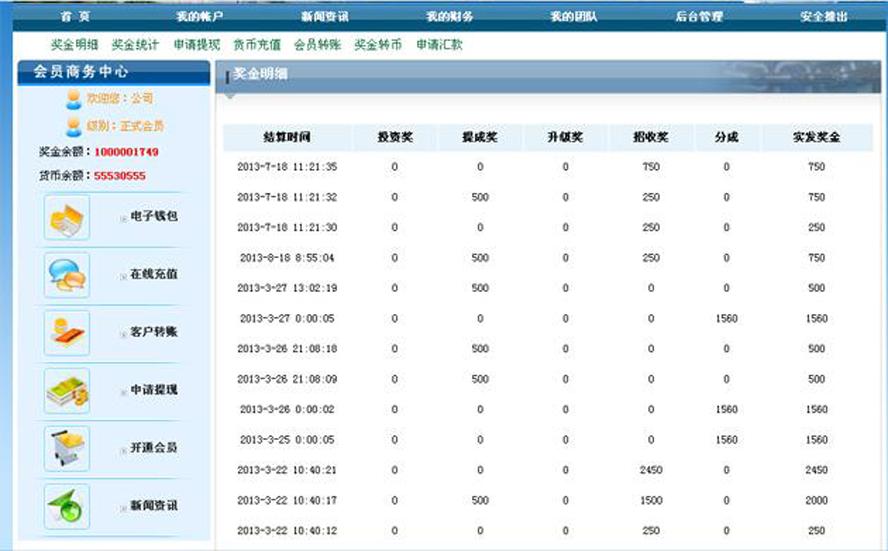
Task: Select the 2013-3-26 0:00:02 timestamp
Action: pos(287,409)
